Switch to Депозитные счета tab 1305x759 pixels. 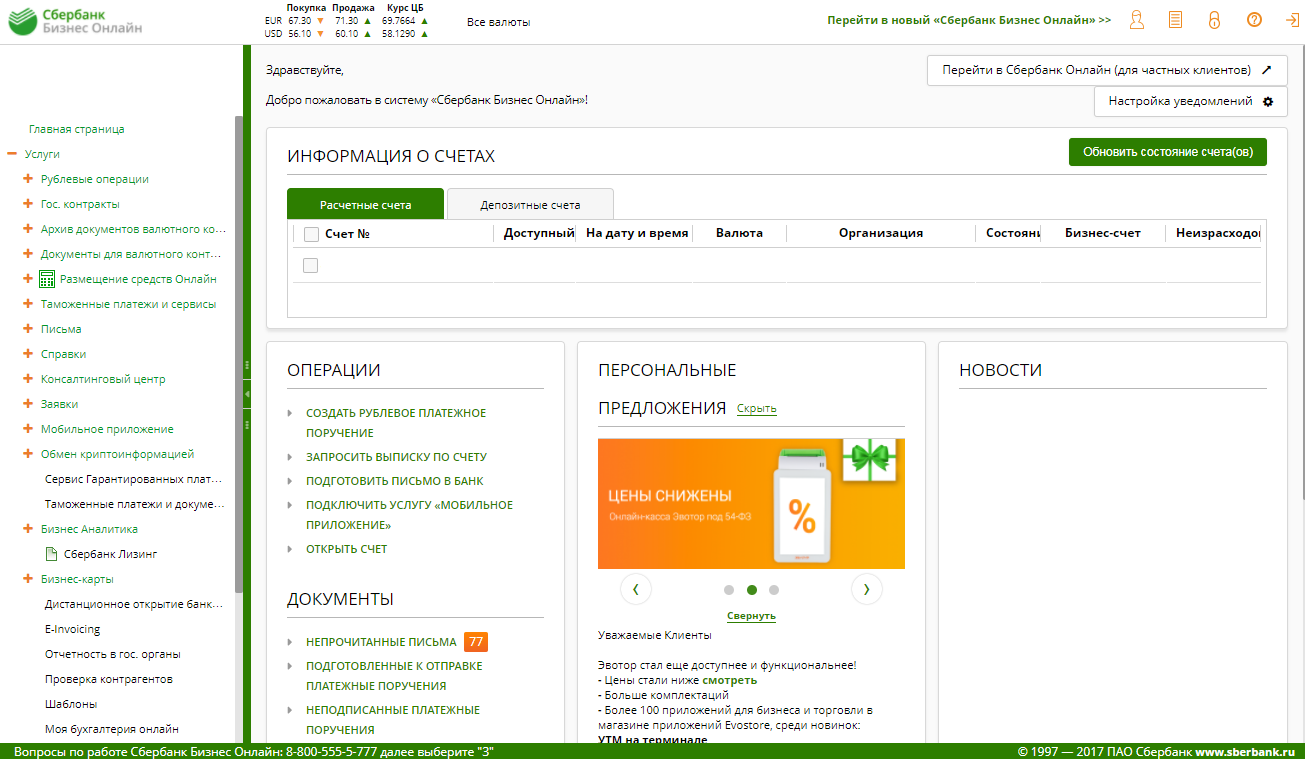click(530, 204)
